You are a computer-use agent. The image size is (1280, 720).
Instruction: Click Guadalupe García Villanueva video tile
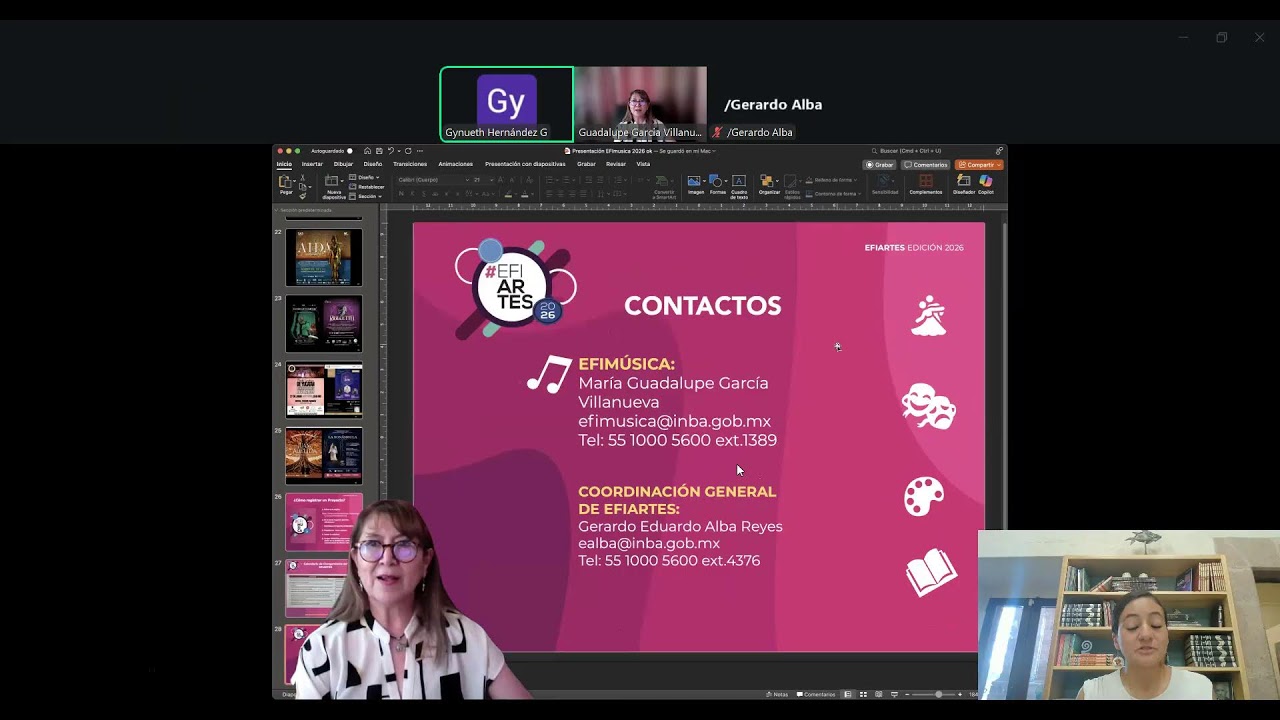pos(640,104)
